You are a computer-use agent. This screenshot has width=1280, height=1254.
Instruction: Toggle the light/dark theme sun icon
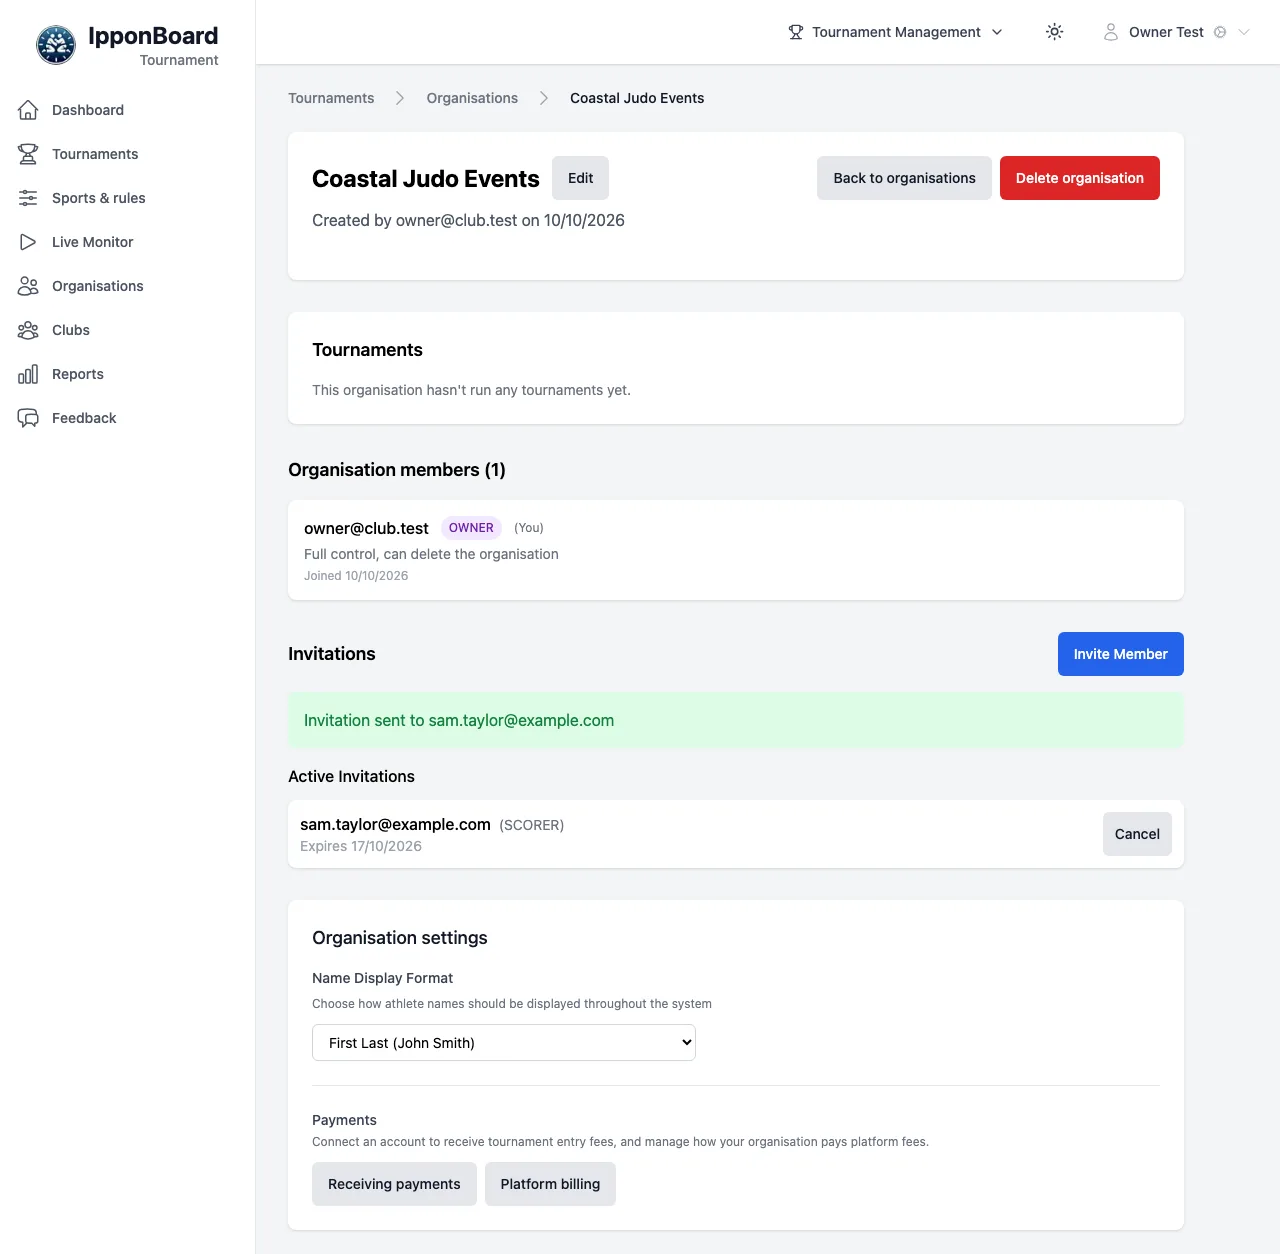[x=1054, y=32]
